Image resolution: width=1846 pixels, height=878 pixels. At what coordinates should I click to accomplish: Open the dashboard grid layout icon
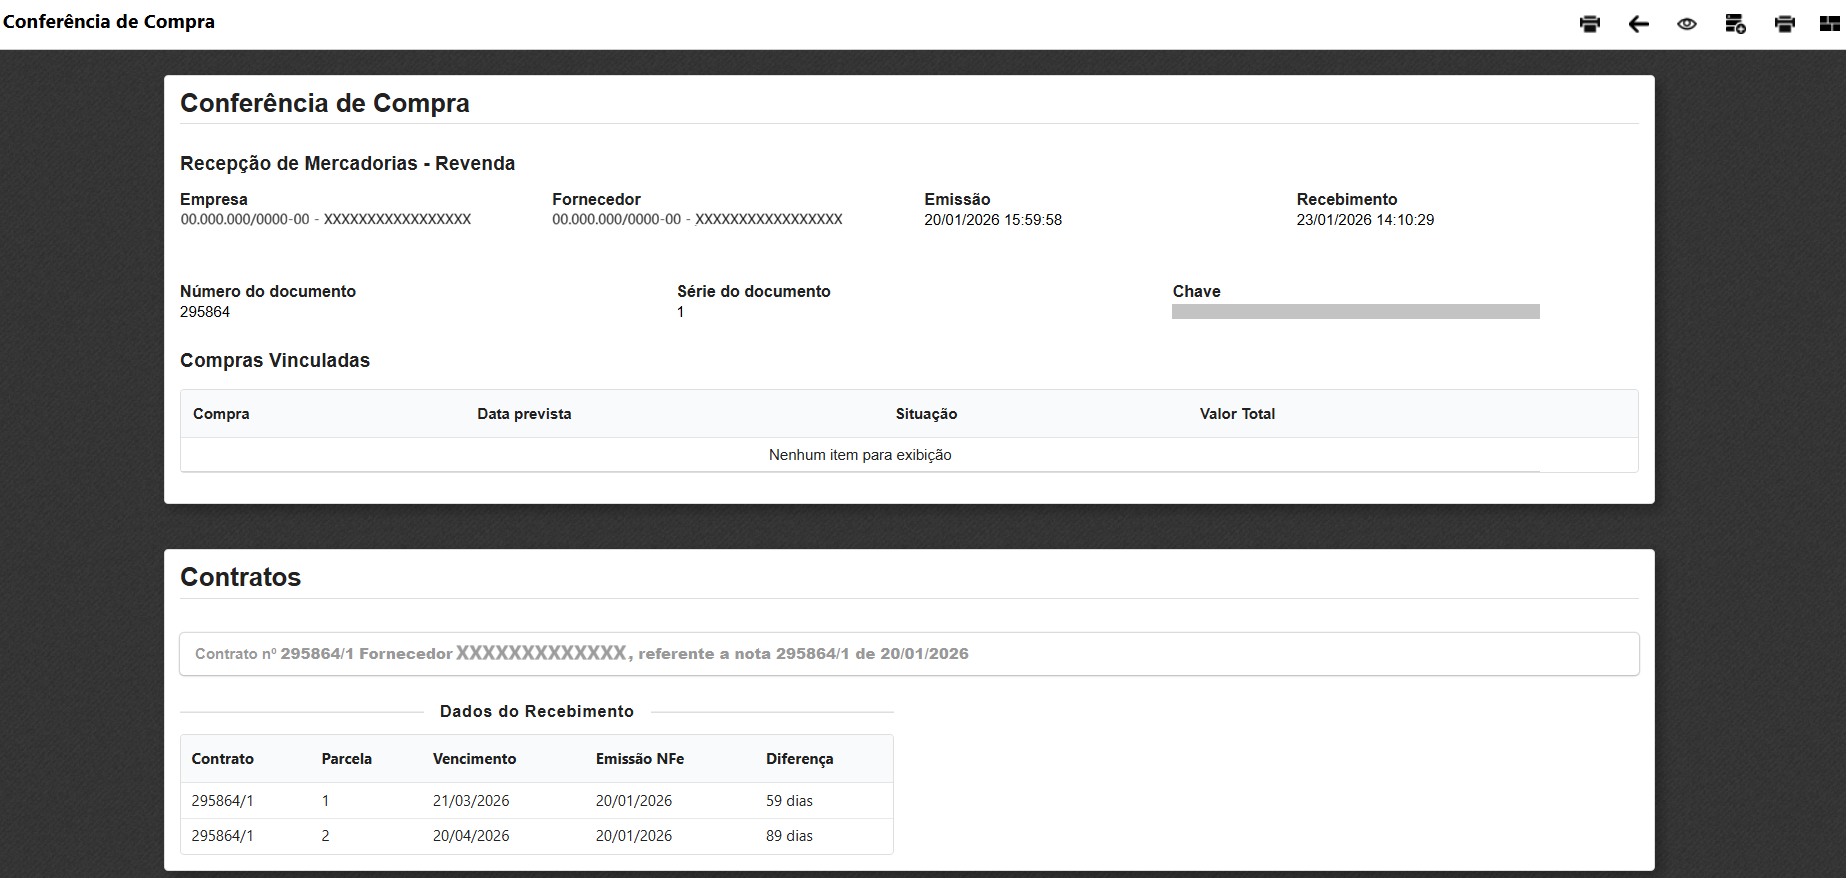click(1829, 24)
